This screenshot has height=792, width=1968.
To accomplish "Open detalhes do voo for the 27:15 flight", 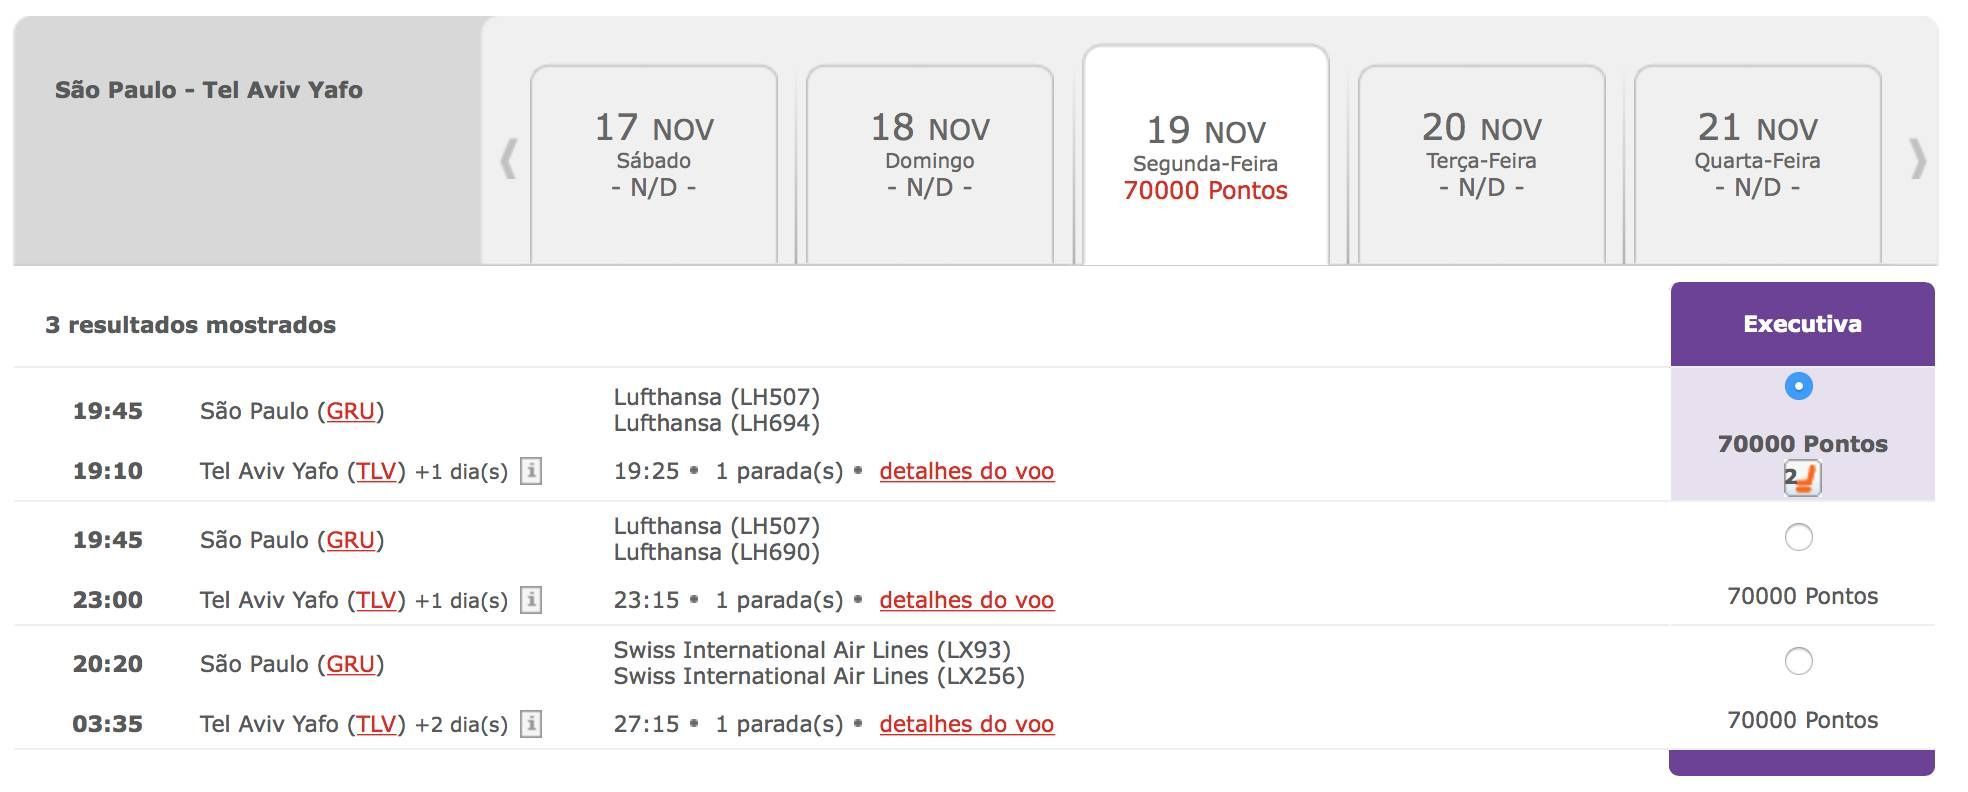I will 966,724.
